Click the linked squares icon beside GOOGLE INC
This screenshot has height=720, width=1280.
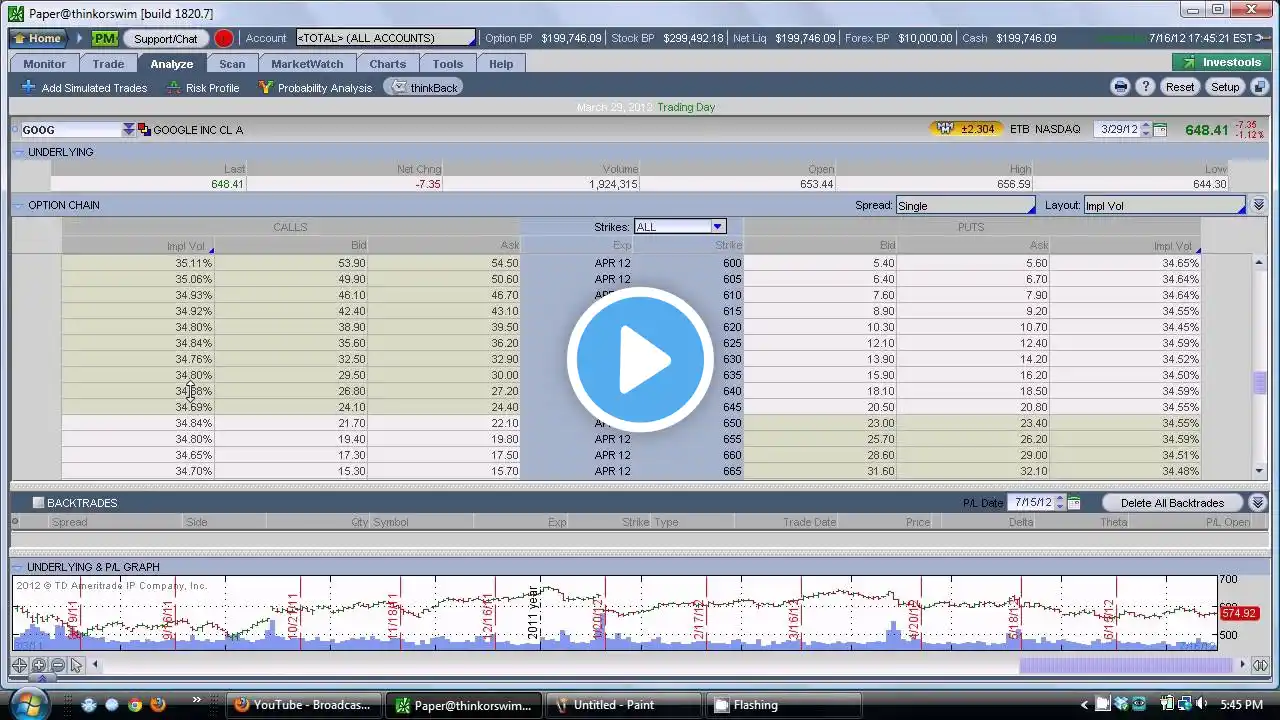144,130
